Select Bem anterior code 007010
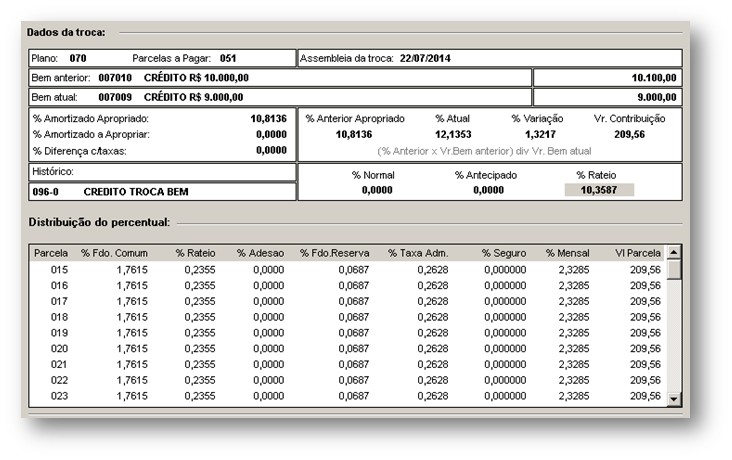Screen dimensions: 732x460 pos(115,78)
